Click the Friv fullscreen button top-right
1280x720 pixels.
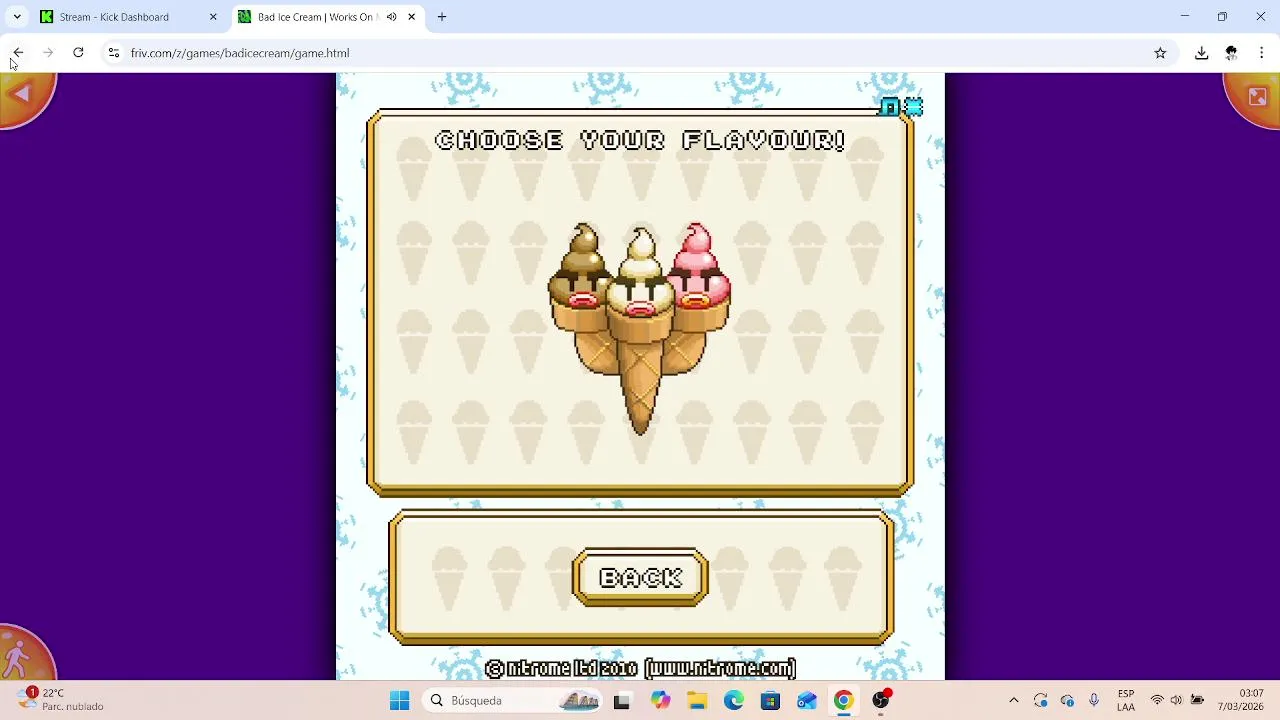click(1257, 96)
